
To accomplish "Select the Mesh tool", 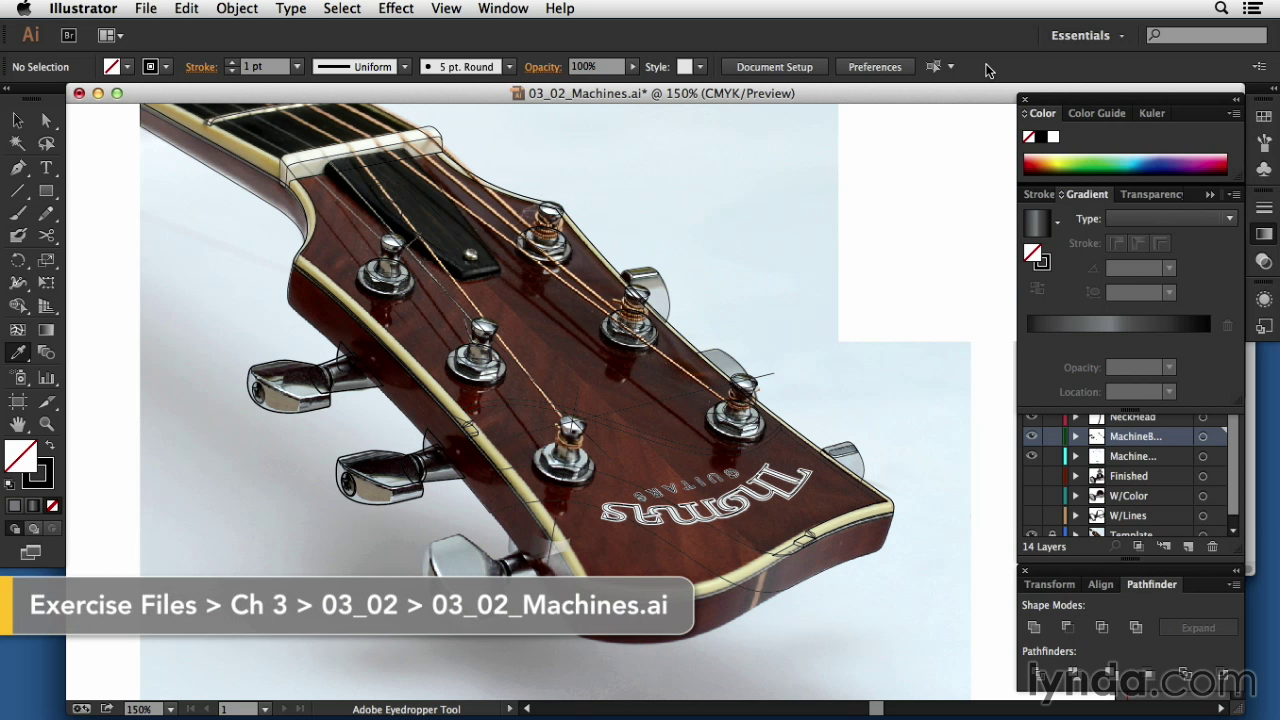I will (x=18, y=330).
